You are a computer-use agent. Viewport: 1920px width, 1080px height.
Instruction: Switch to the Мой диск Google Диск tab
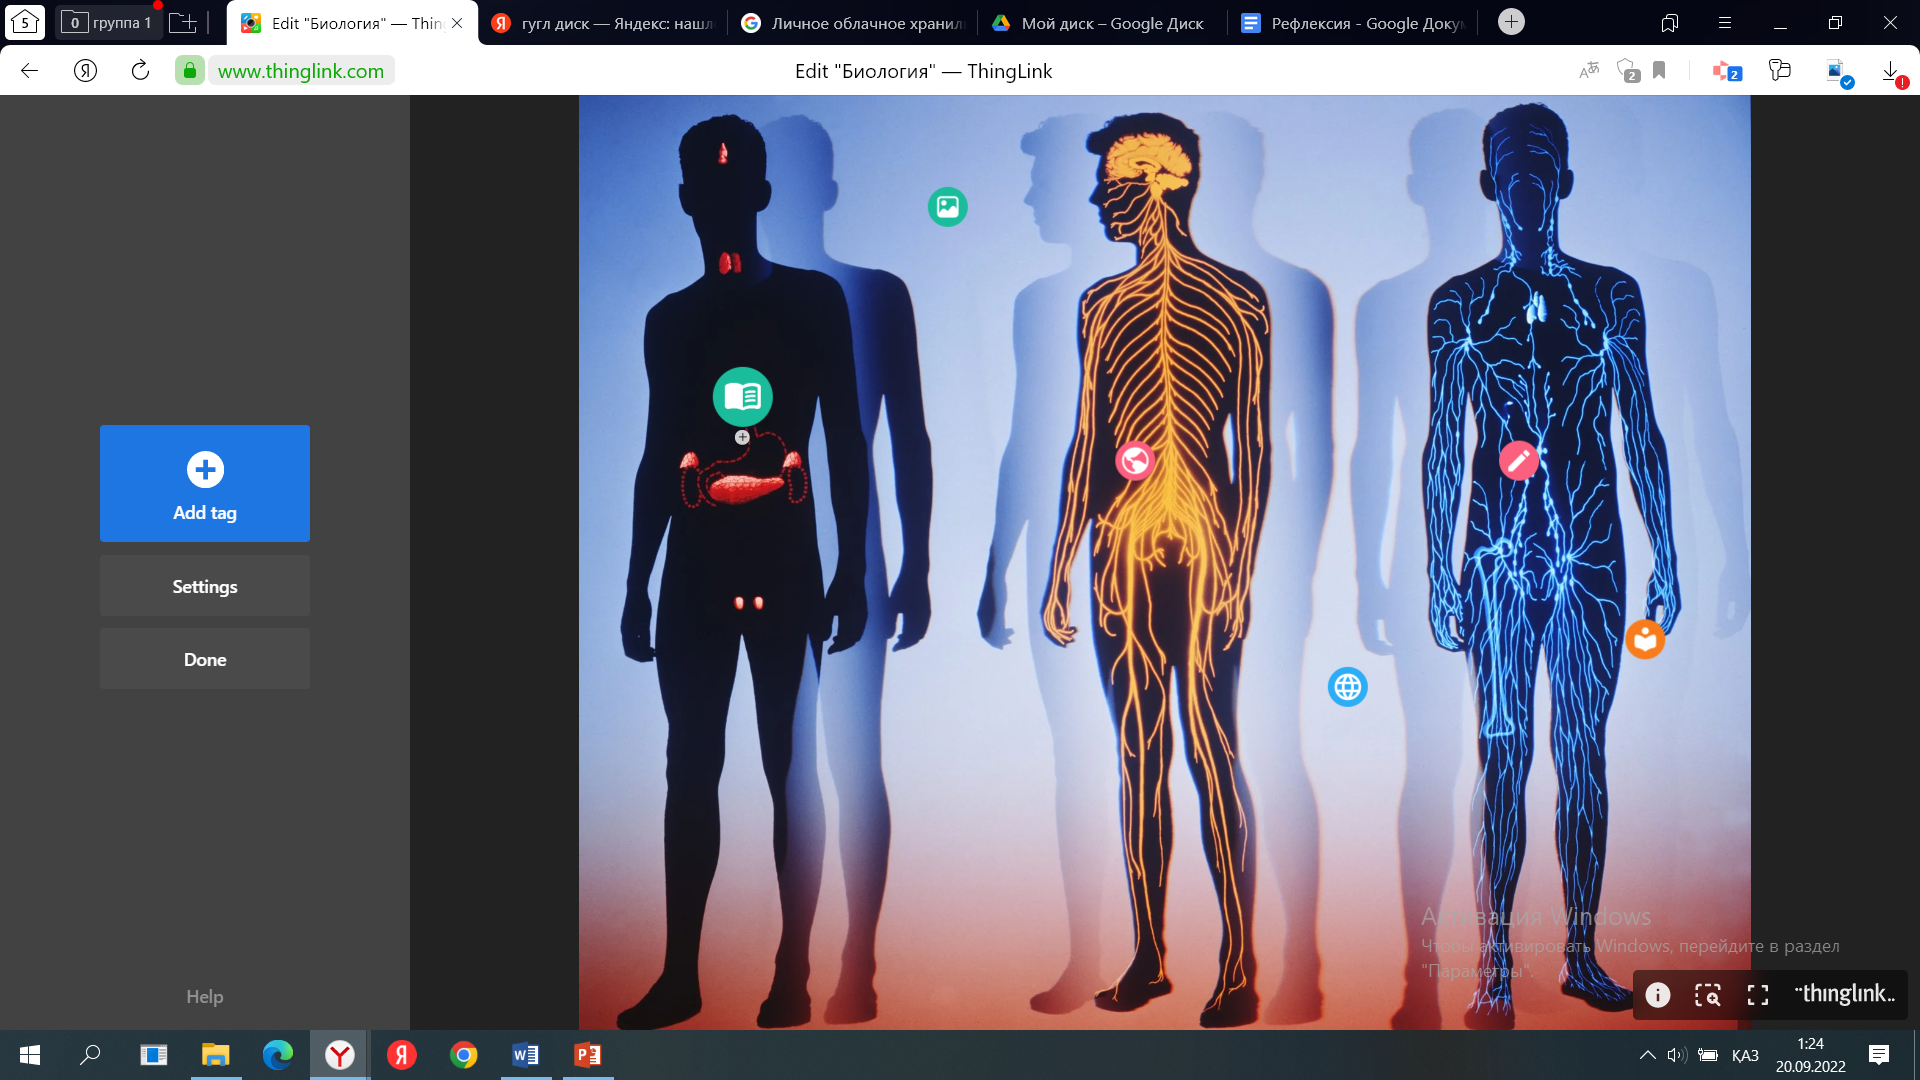point(1098,23)
